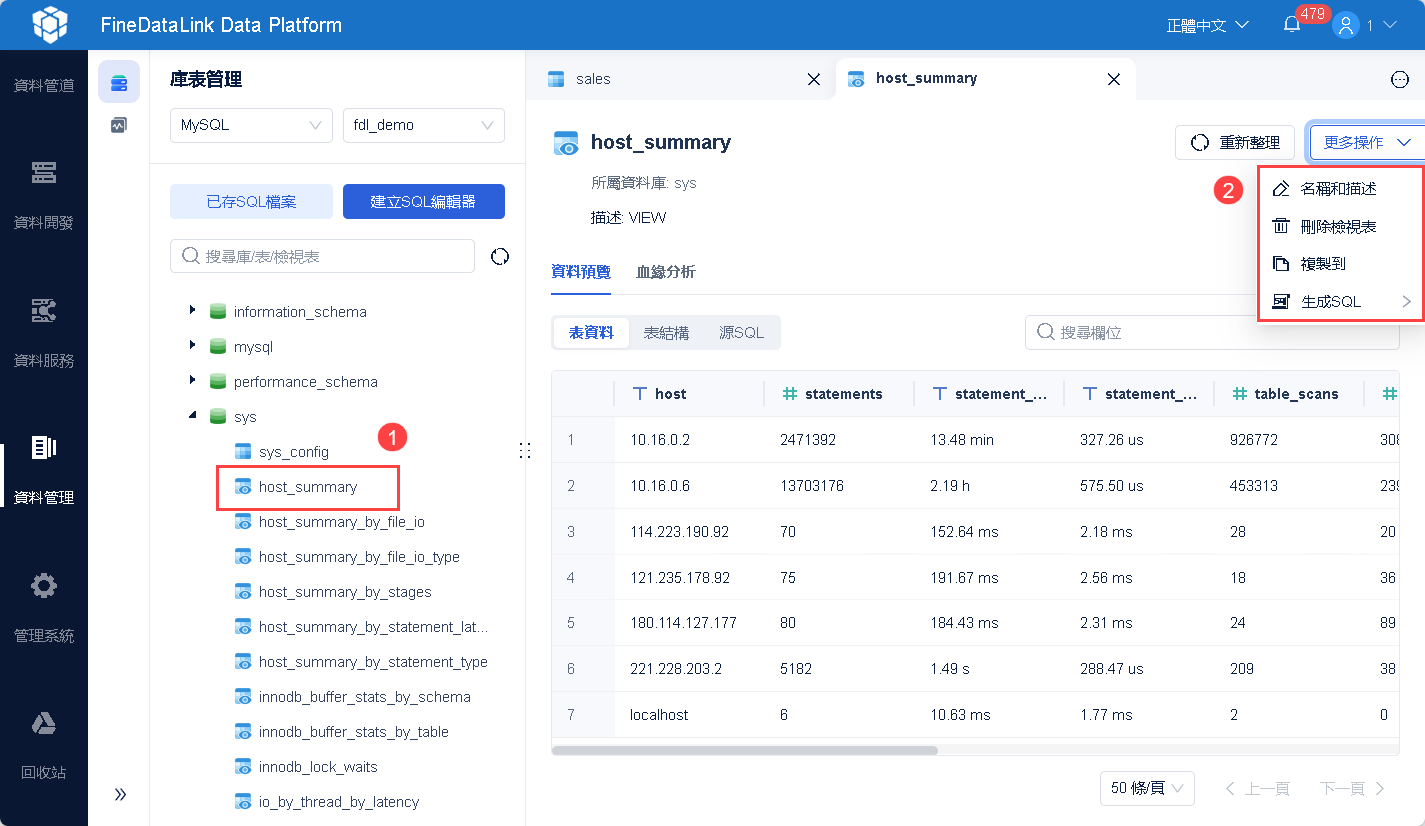The image size is (1425, 826).
Task: Open 管理系統 gear icon
Action: coord(44,586)
